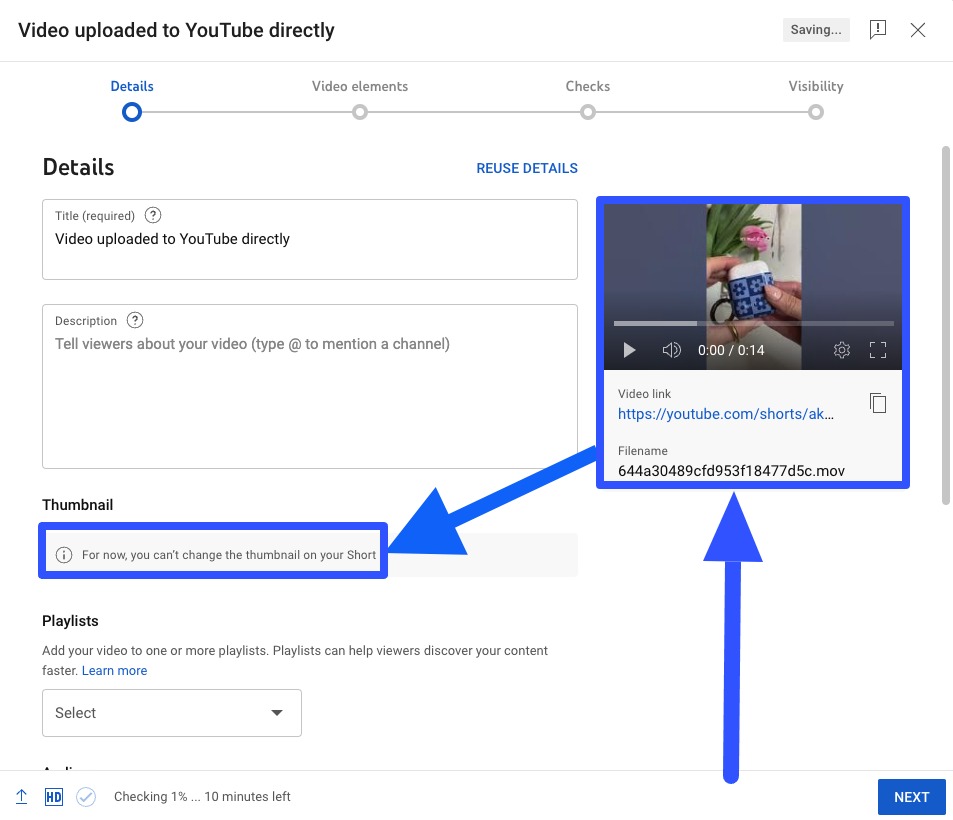The height and width of the screenshot is (820, 953).
Task: Open the video player settings gear
Action: tap(841, 350)
